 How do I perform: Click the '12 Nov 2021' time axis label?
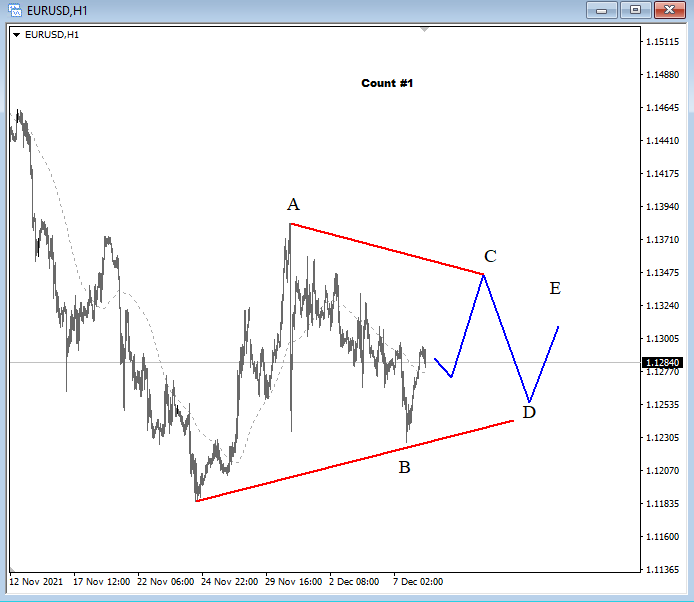(x=36, y=582)
